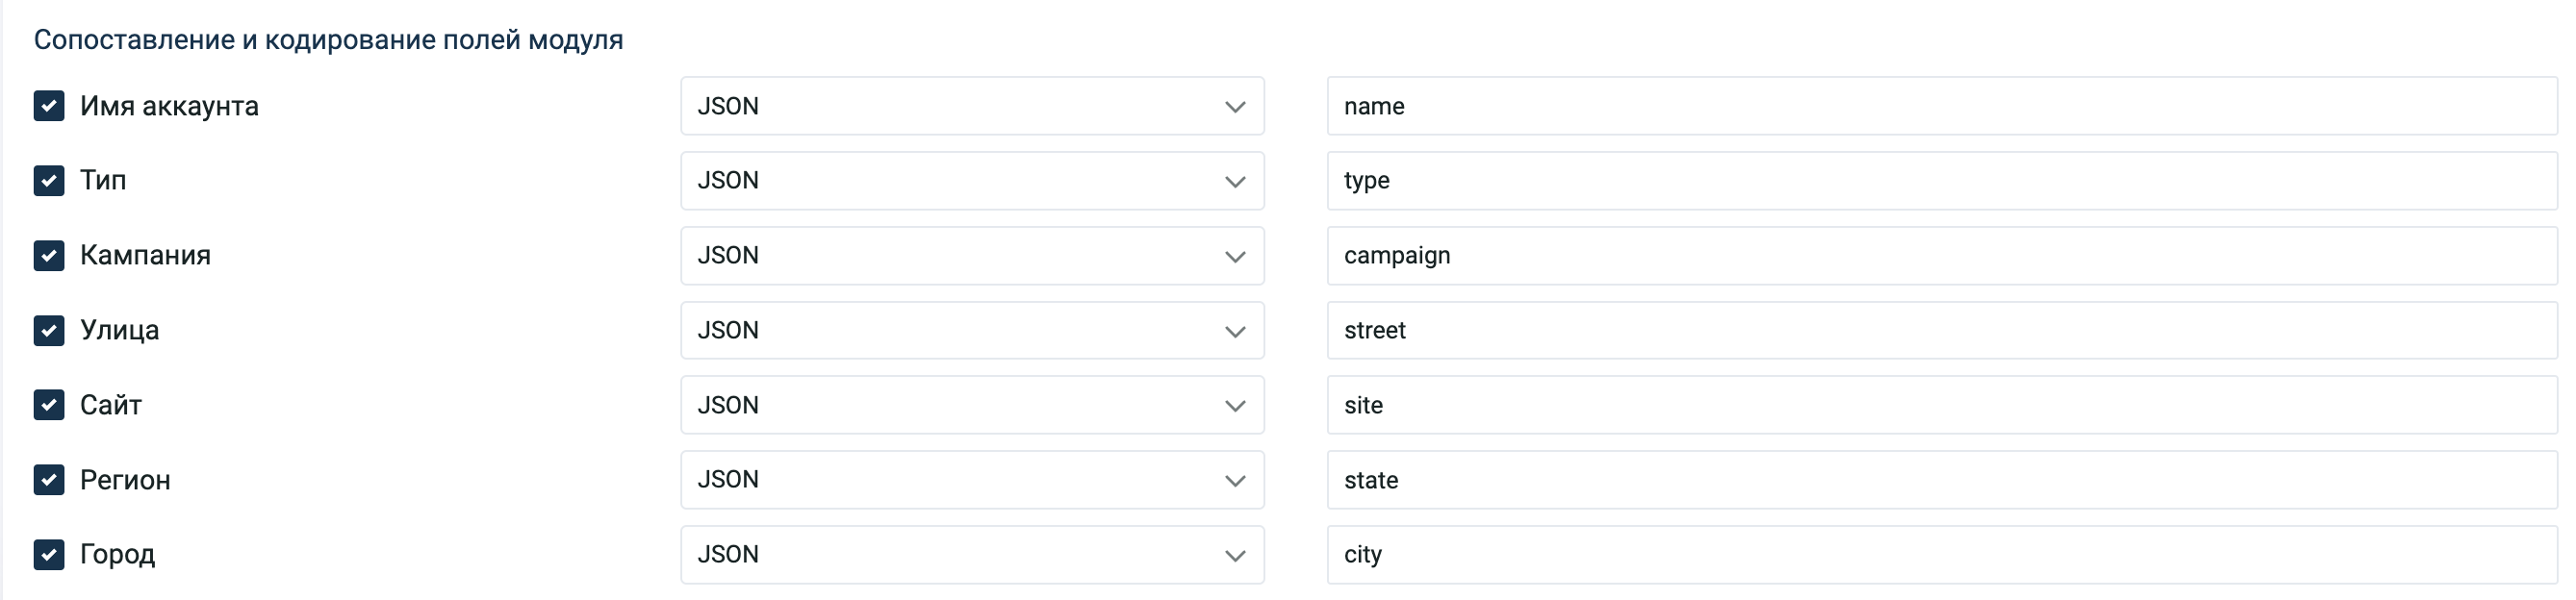Toggle the Кампания checkbox
The image size is (2576, 600).
point(49,256)
